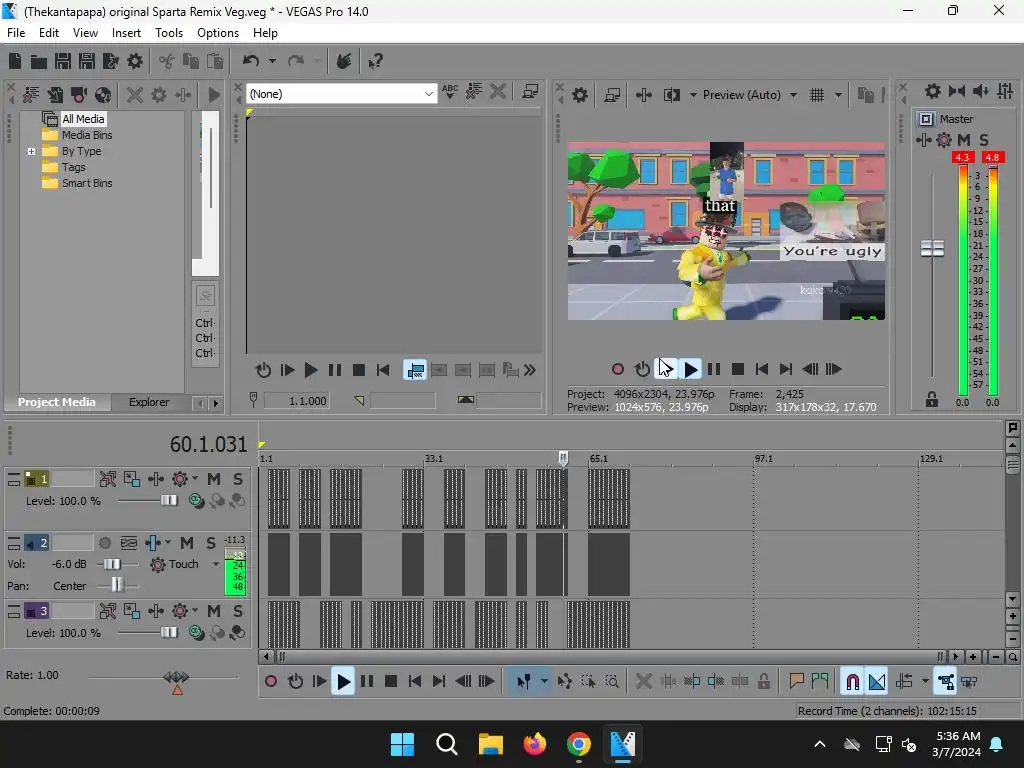
Task: Click the Master volume fader
Action: (x=932, y=248)
